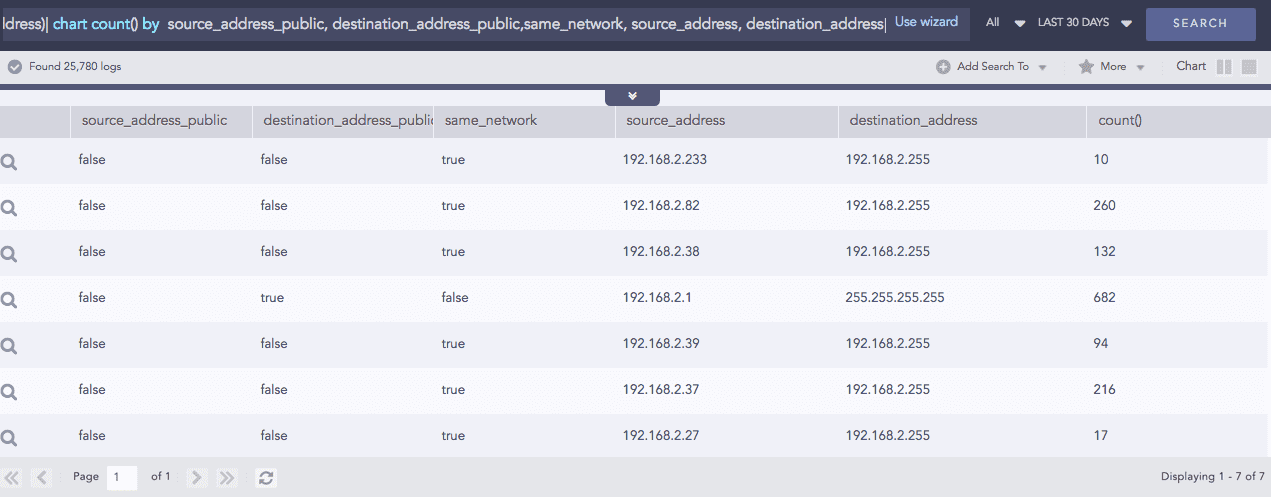Jump to the first results page

tap(13, 478)
